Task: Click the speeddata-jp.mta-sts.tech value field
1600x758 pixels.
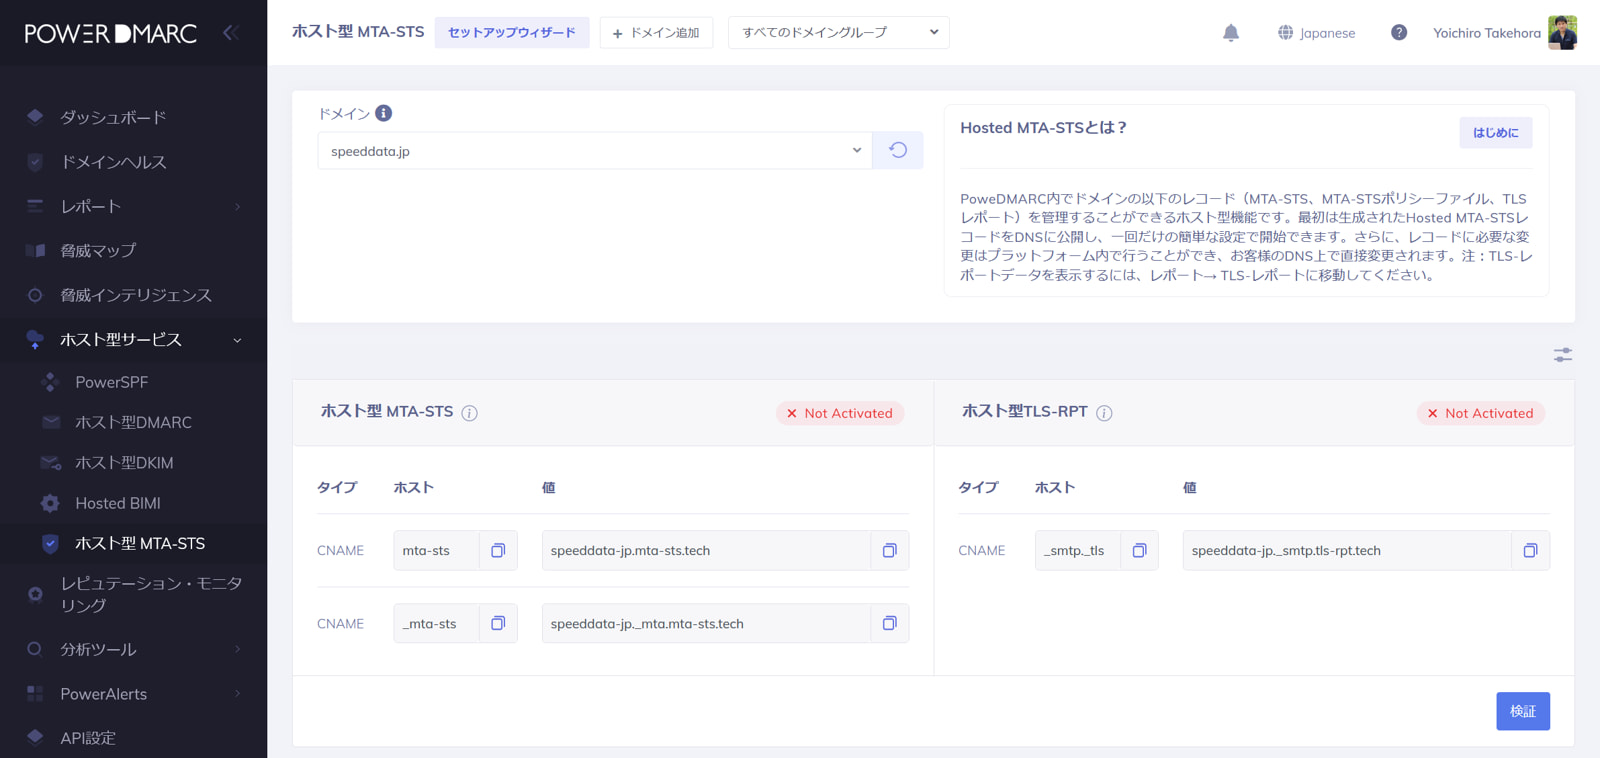Action: [706, 550]
